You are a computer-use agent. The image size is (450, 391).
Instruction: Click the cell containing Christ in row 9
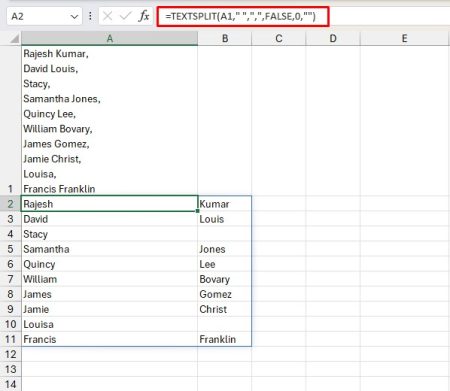pos(225,309)
